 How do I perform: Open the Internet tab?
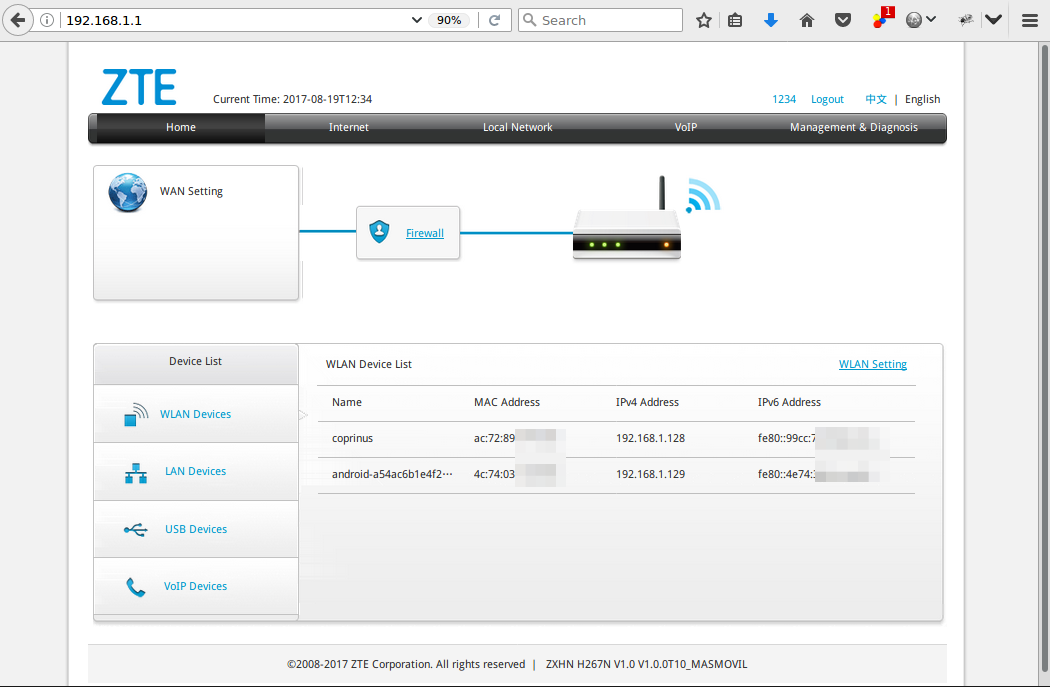[349, 128]
